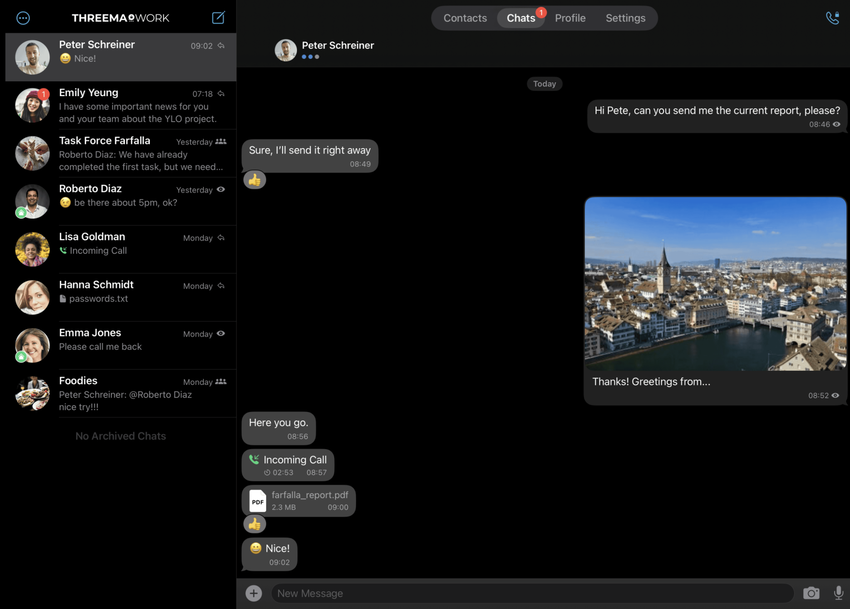Select the Chats tab

(x=521, y=18)
